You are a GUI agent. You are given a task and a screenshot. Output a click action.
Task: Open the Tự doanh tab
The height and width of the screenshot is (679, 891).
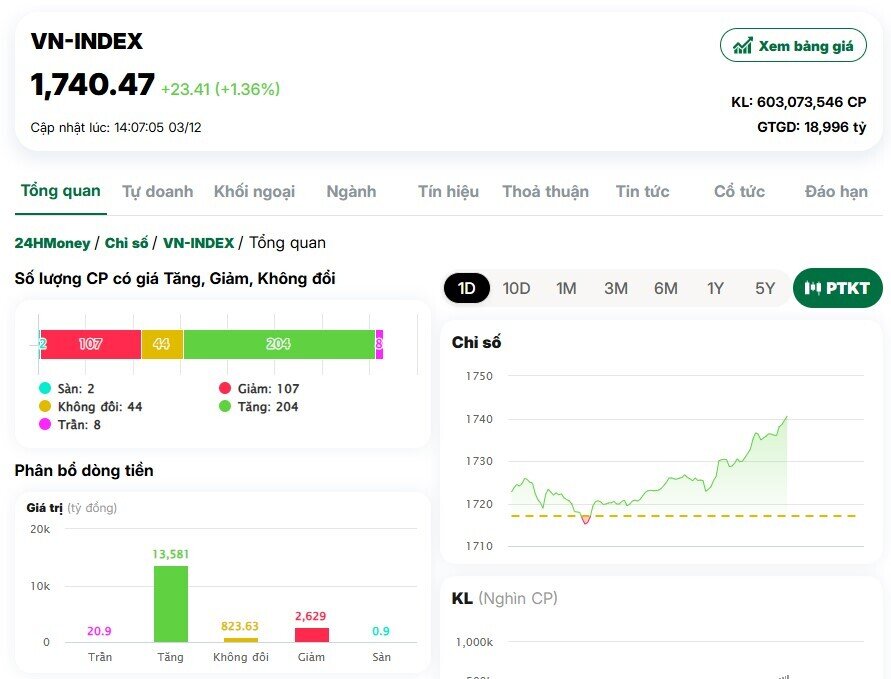click(x=158, y=191)
